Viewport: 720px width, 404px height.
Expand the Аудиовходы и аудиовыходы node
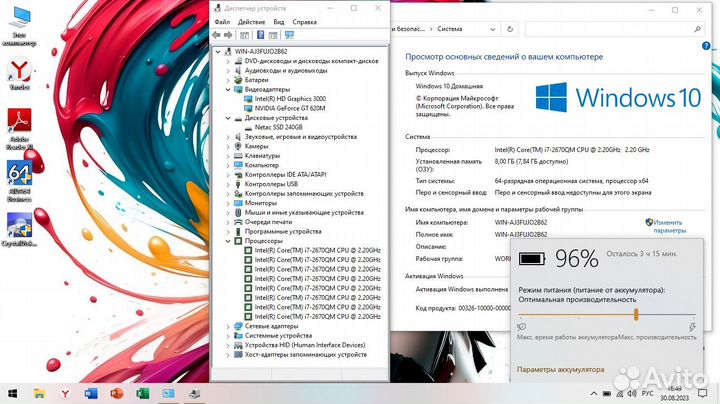(228, 71)
